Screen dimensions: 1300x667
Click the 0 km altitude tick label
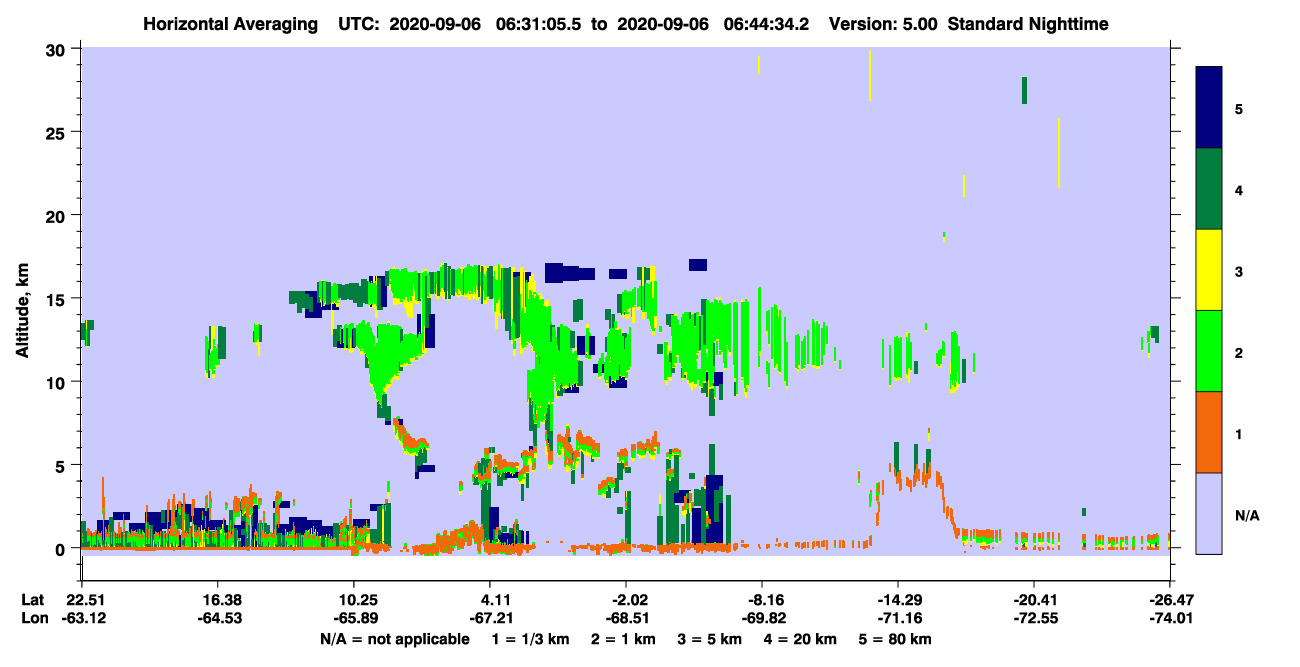tap(63, 549)
